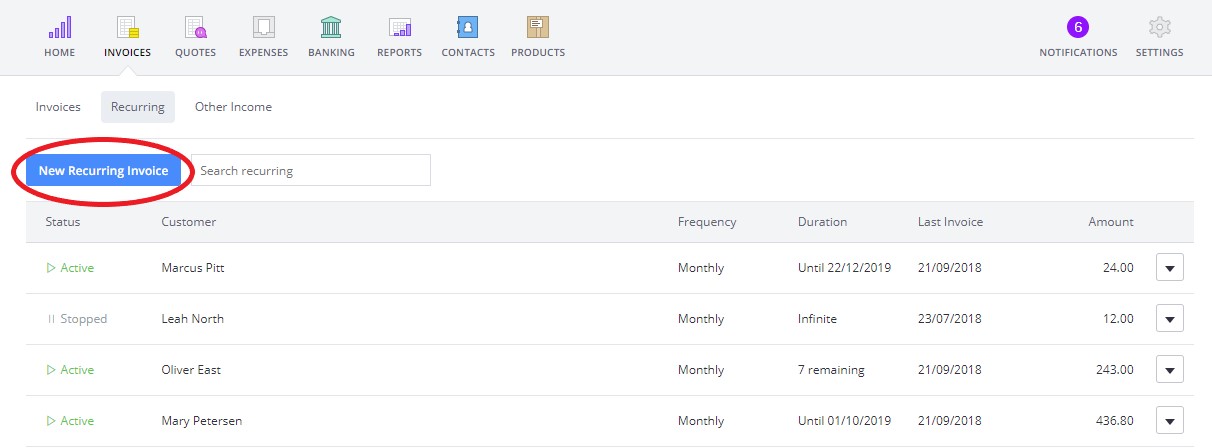Open actions dropdown for Mary Petersen
This screenshot has height=448, width=1212.
(x=1170, y=421)
